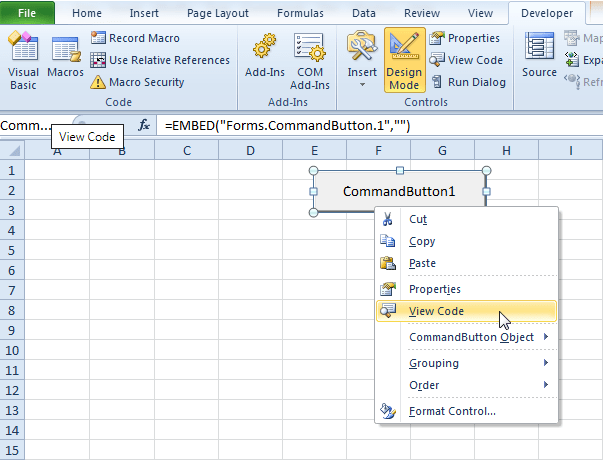Select Format Control from context menu
Screen dimensions: 607x470
[x=452, y=411]
